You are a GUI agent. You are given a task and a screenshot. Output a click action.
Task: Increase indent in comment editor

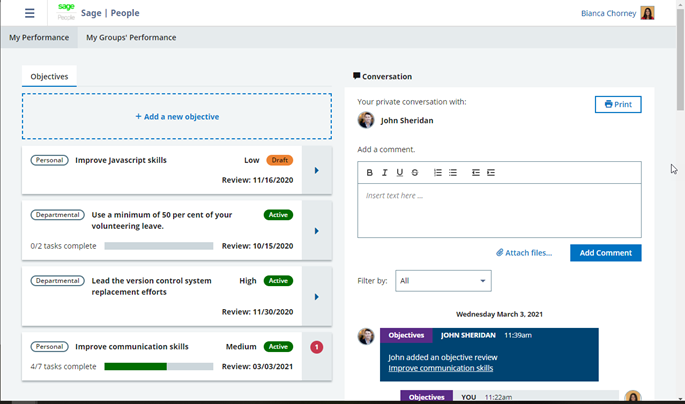pos(491,173)
